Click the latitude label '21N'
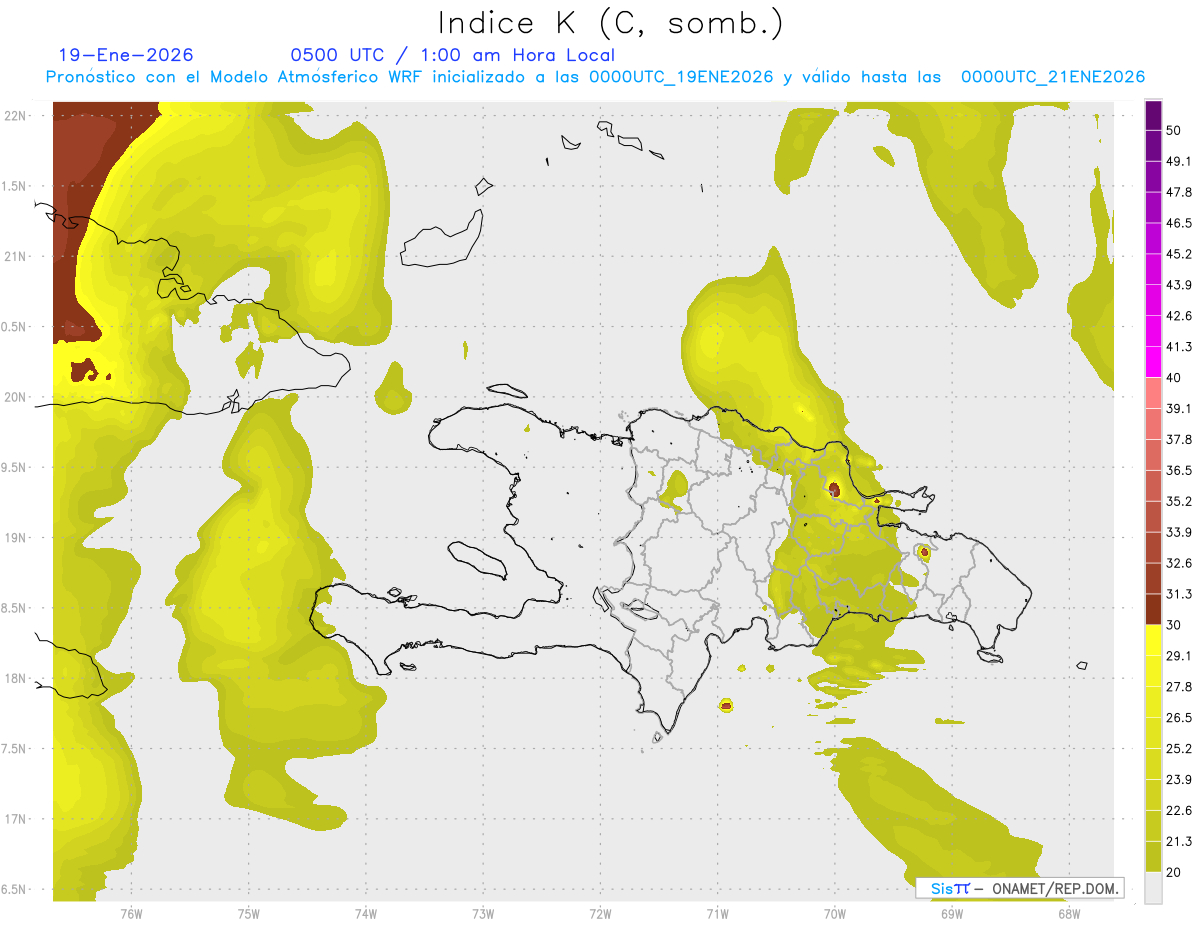Image resolution: width=1200 pixels, height=927 pixels. point(15,256)
